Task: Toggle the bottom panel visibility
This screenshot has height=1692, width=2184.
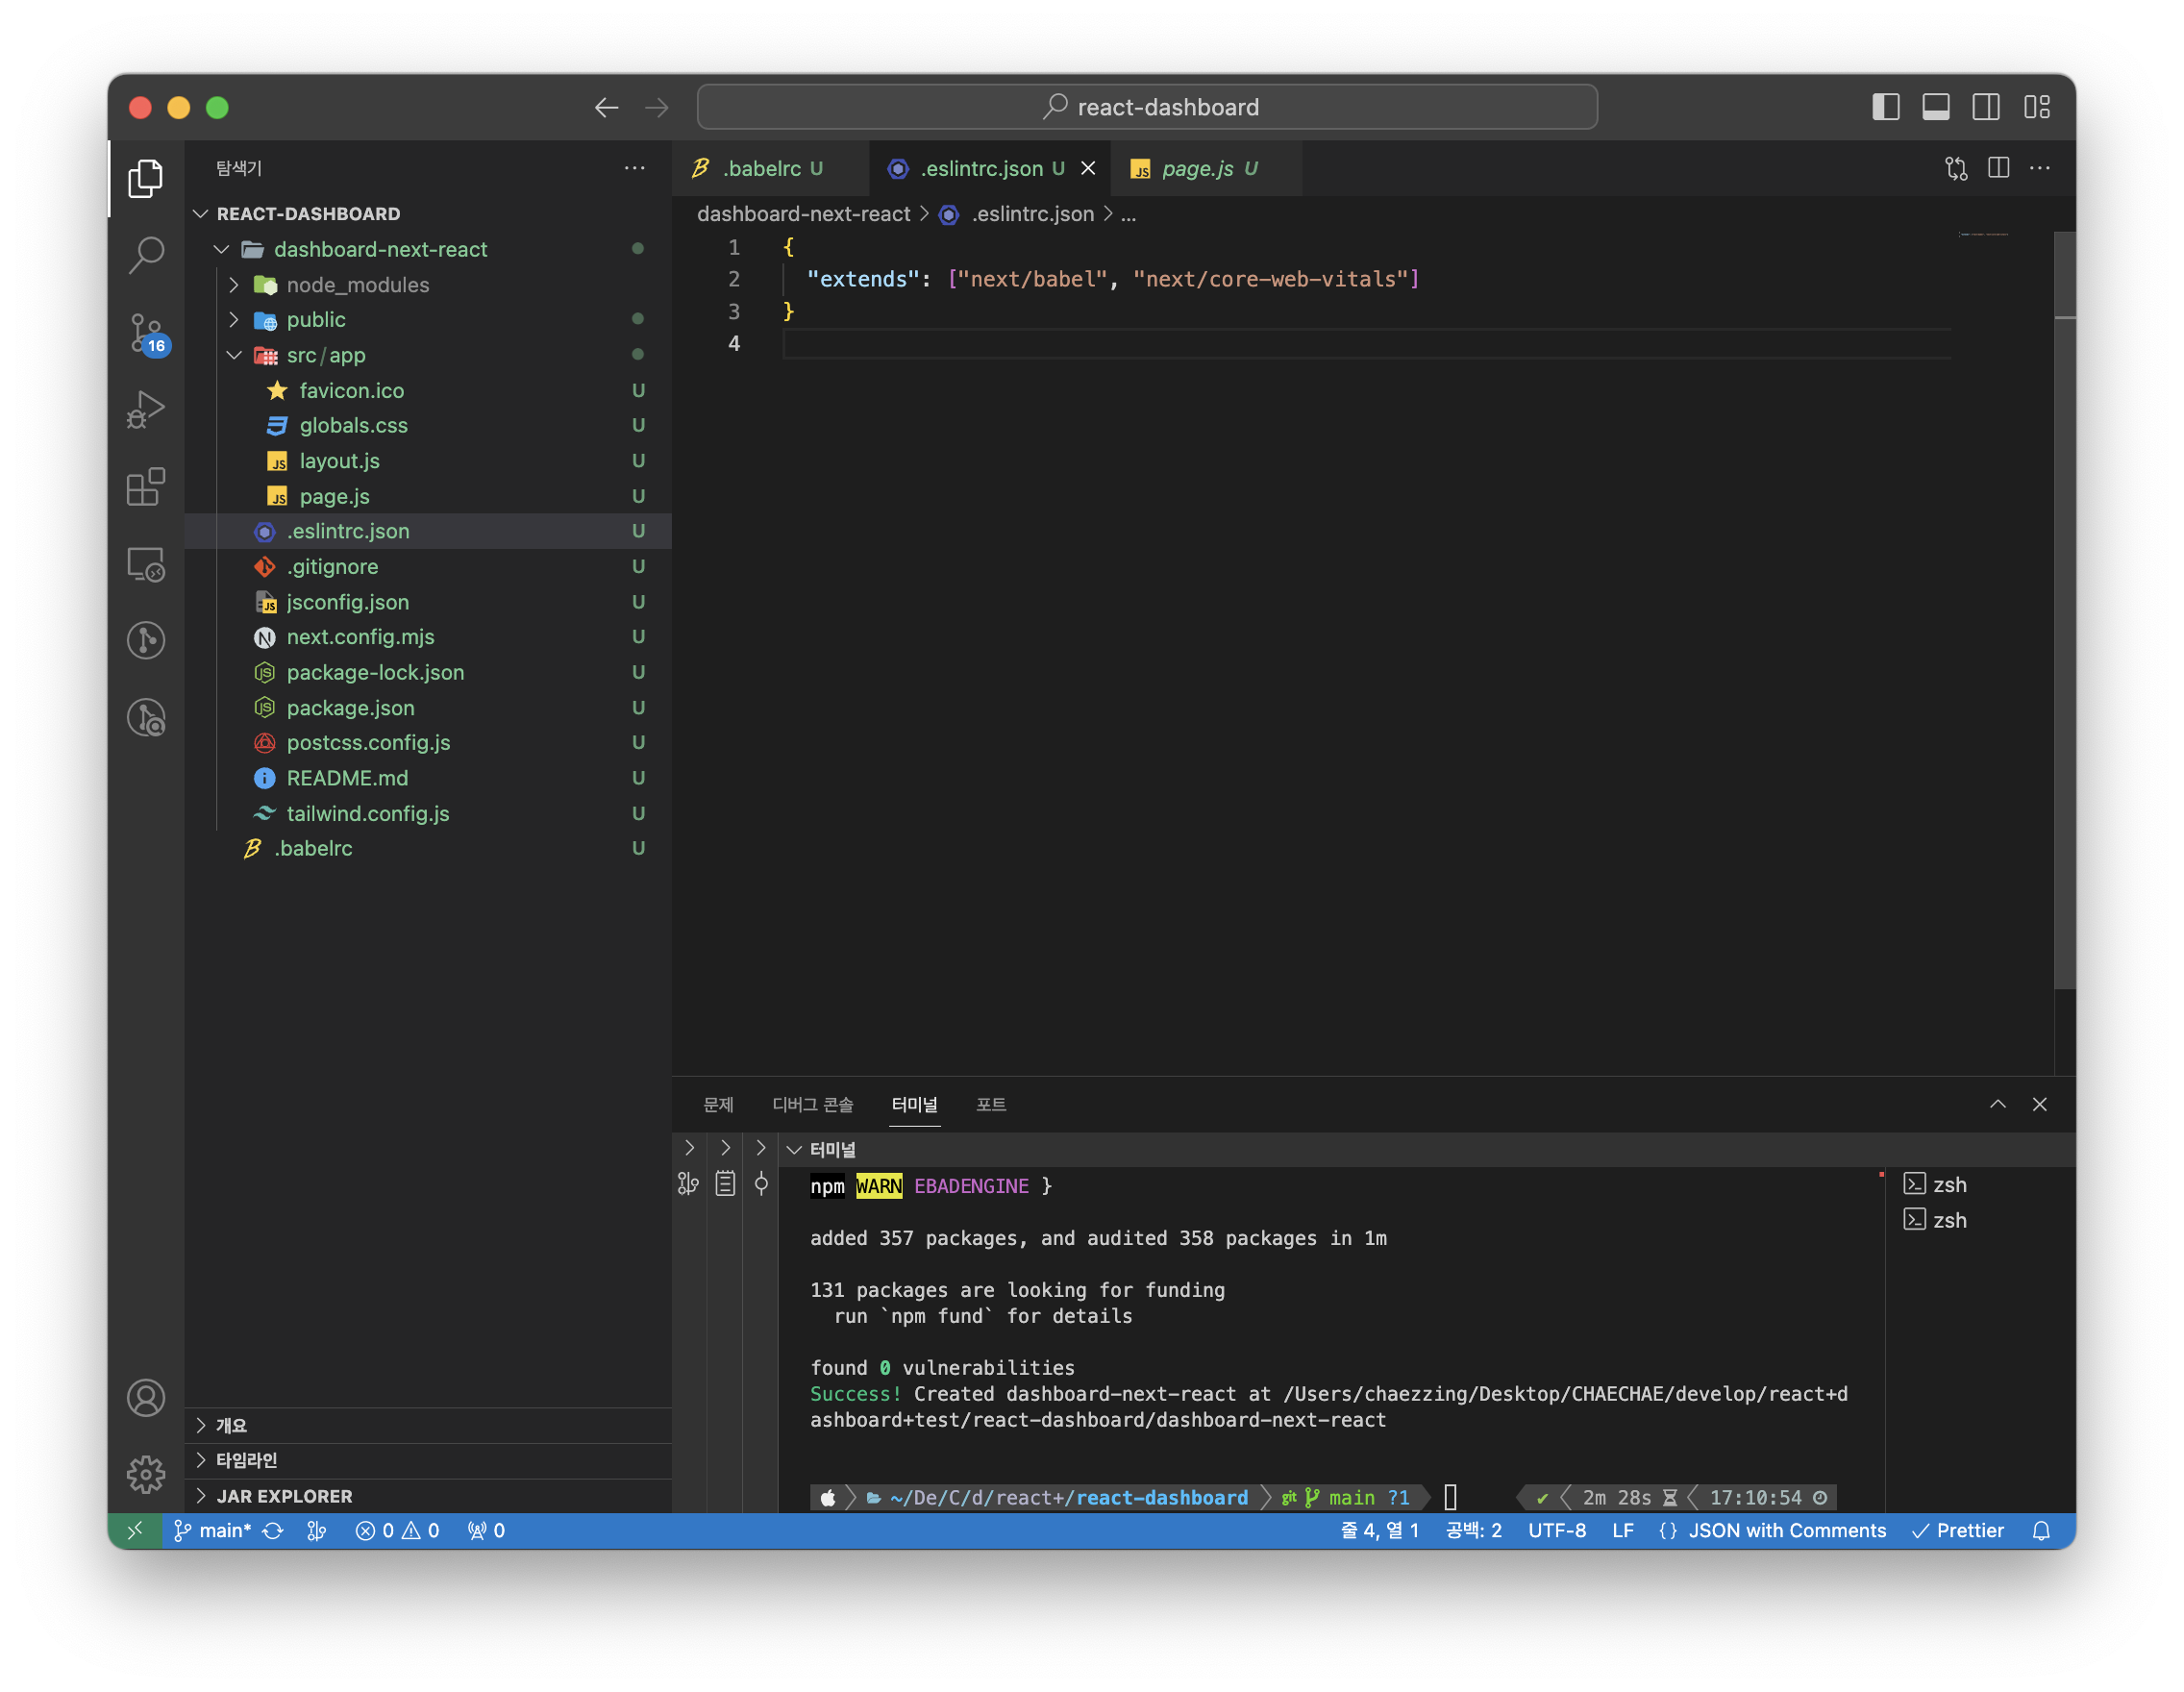Action: click(1935, 107)
